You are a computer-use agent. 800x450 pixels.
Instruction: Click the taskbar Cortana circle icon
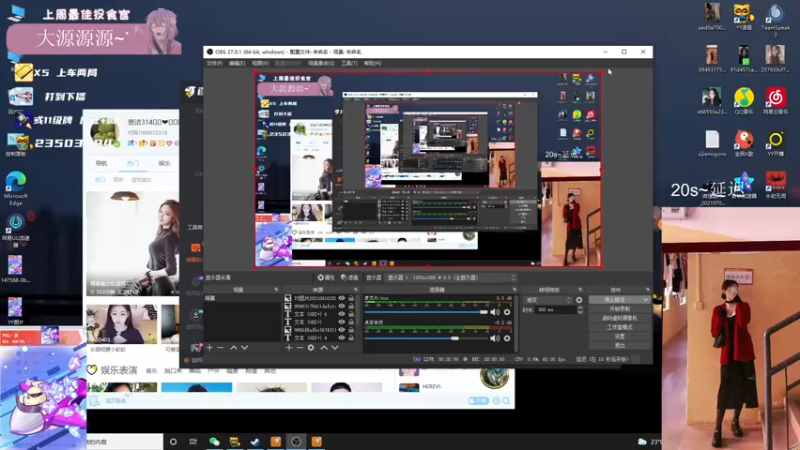pyautogui.click(x=173, y=442)
